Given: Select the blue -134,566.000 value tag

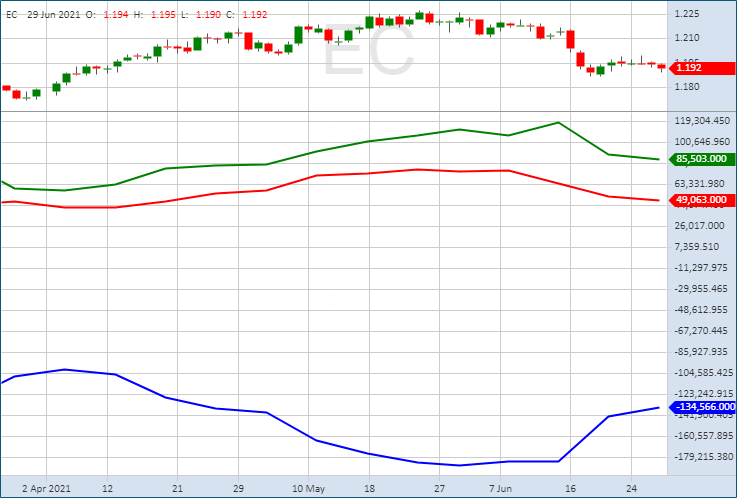Looking at the screenshot, I should (x=704, y=407).
